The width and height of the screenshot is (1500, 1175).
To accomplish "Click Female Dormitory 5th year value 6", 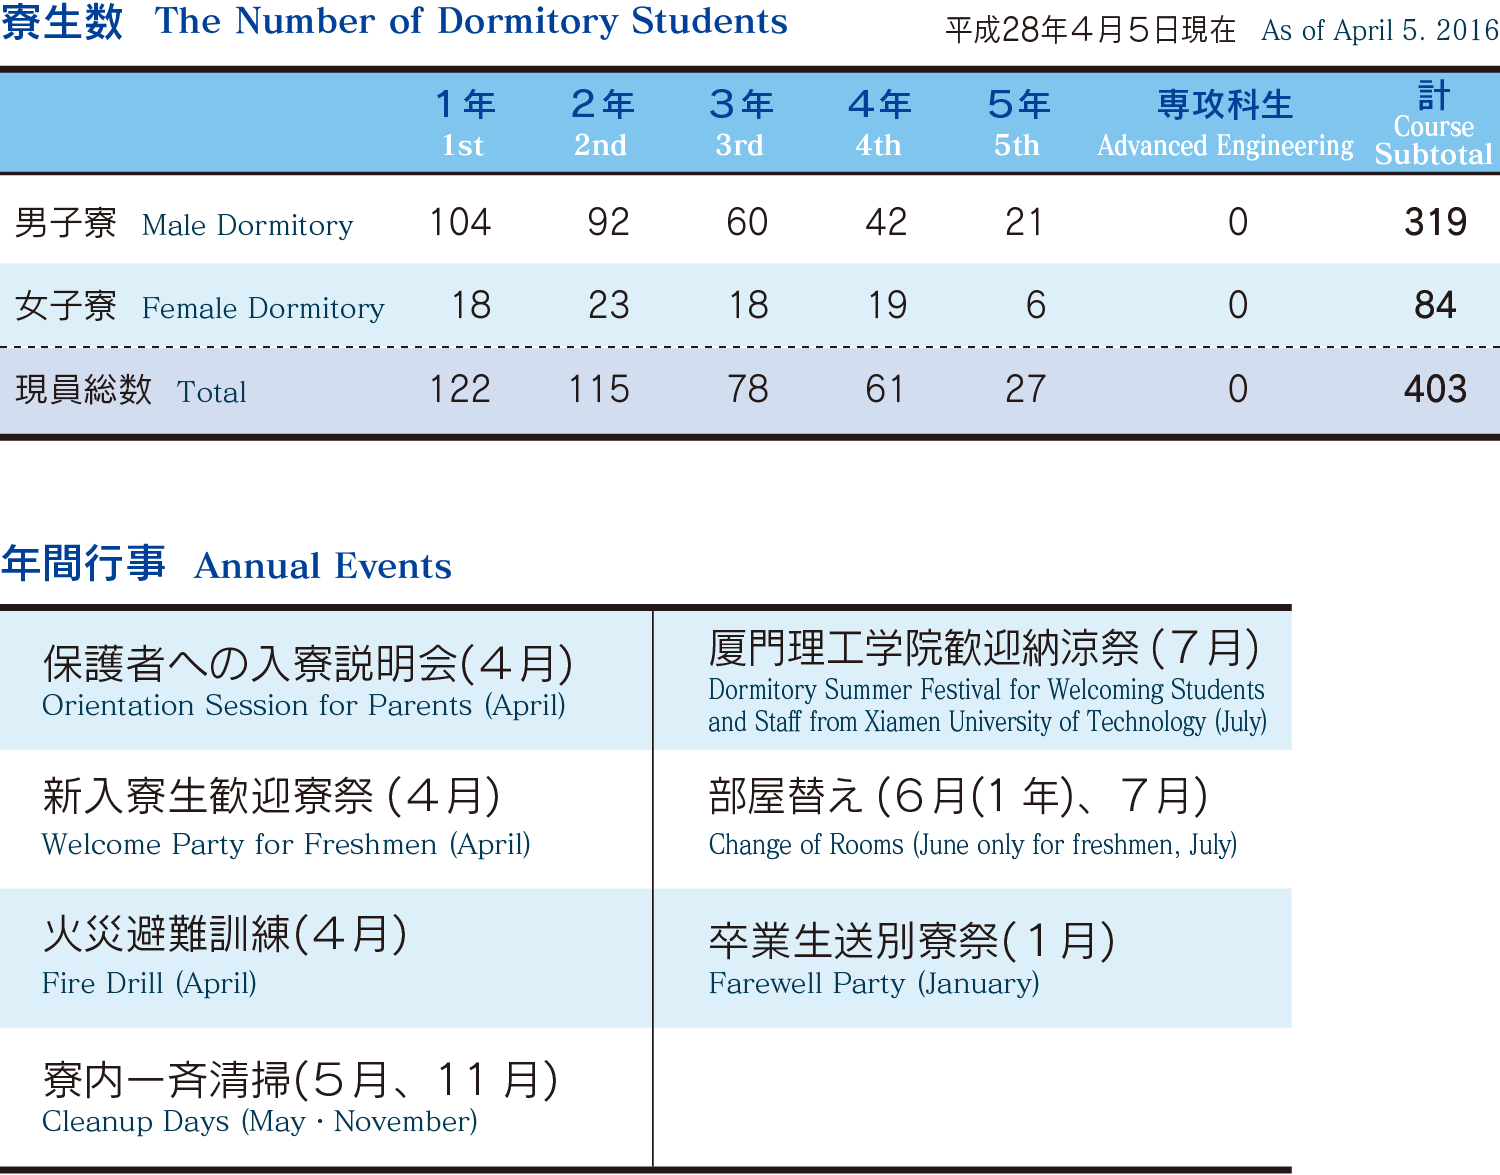I will (x=1036, y=305).
